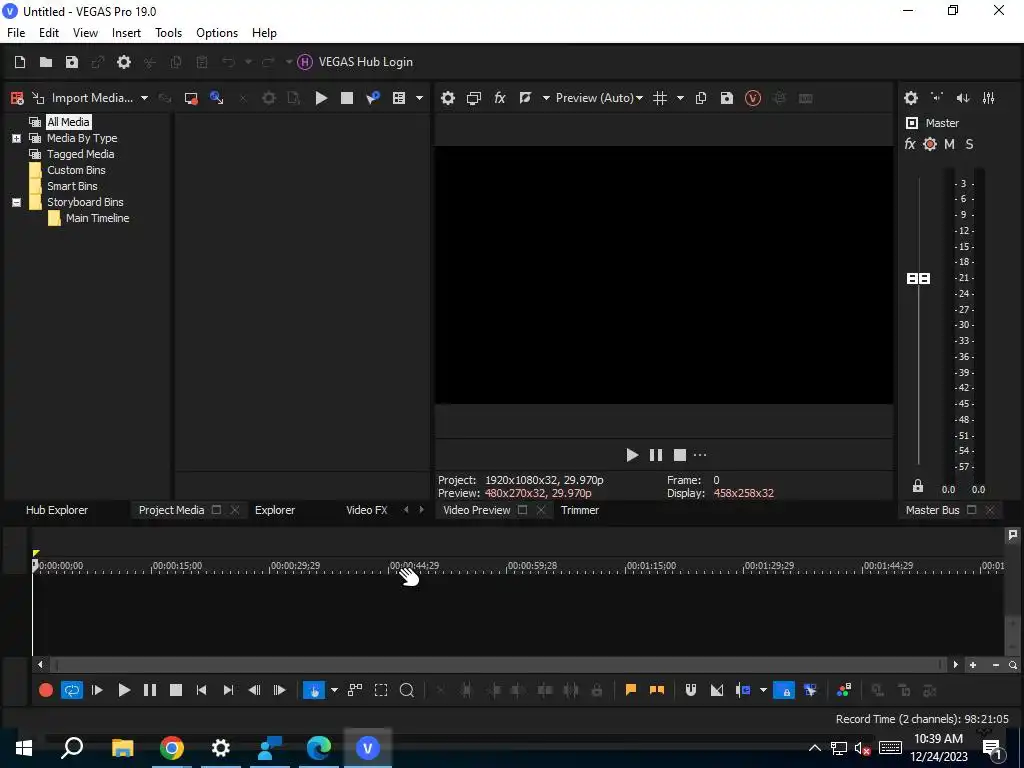Open the Insert menu
The image size is (1024, 768).
point(126,33)
